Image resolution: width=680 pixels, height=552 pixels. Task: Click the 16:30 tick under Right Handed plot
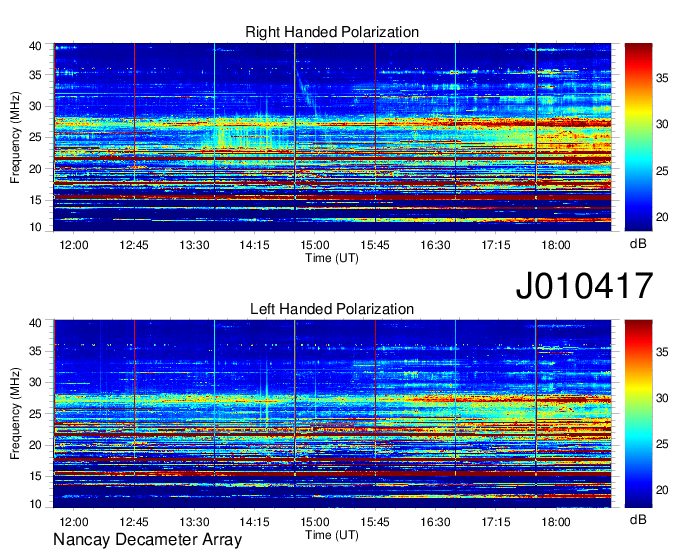(435, 245)
